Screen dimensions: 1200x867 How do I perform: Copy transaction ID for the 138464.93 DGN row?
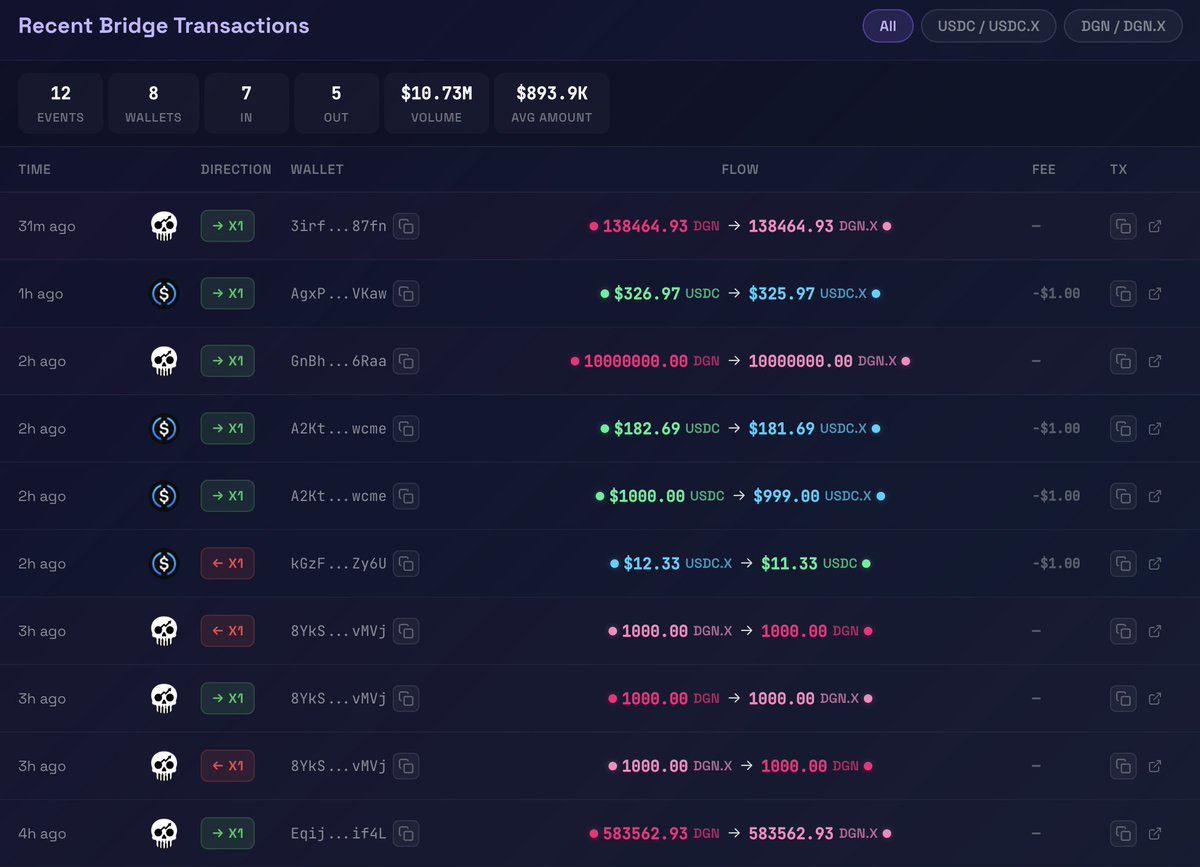coord(1123,226)
